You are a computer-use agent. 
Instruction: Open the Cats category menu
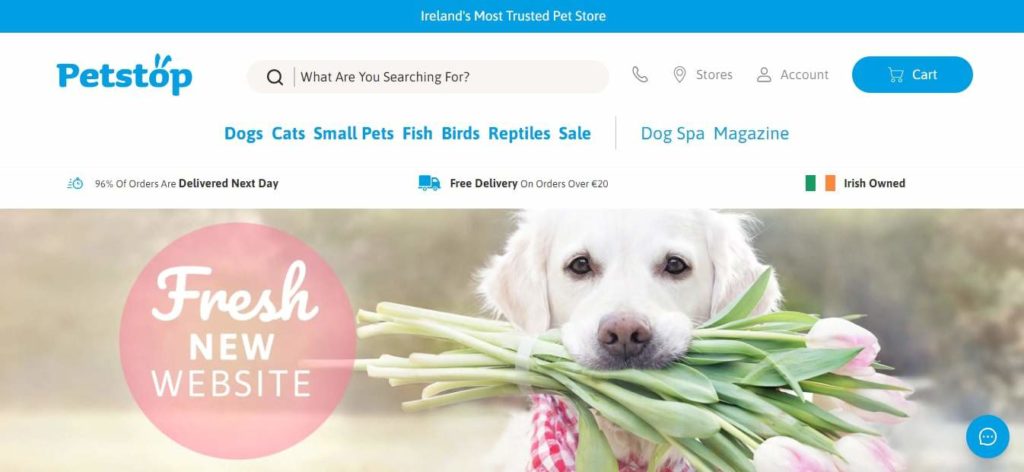(288, 133)
